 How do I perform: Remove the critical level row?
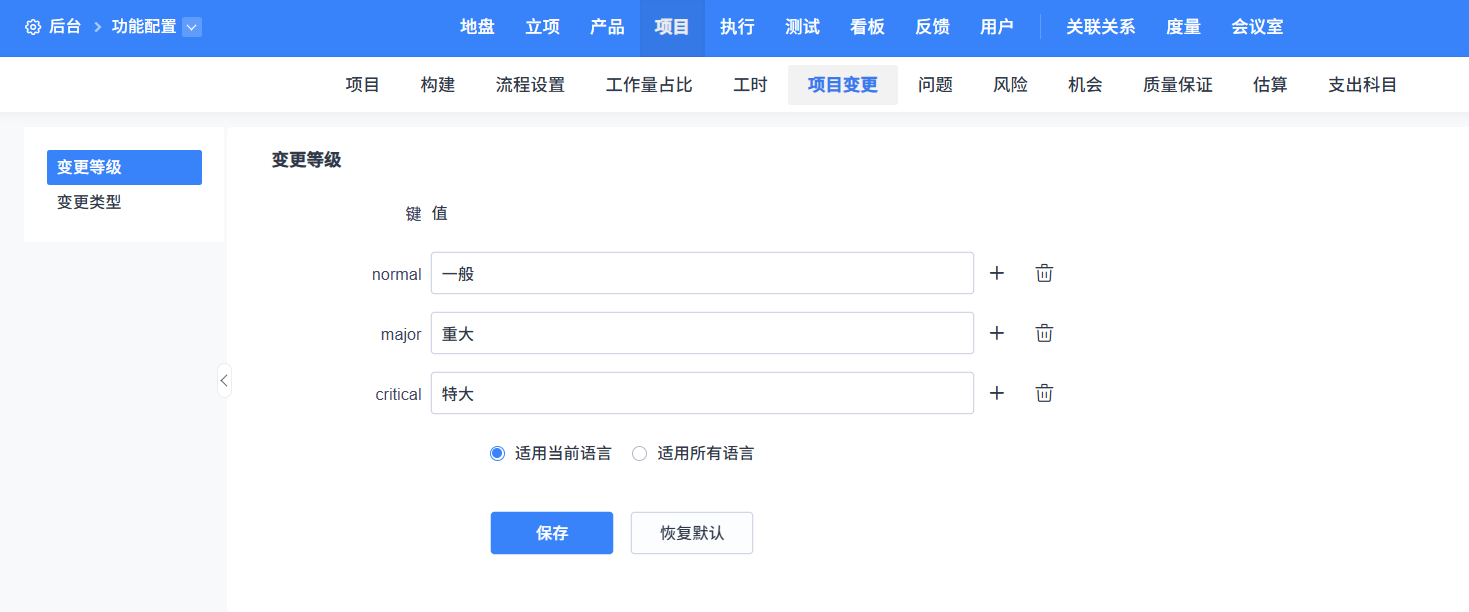(1044, 393)
